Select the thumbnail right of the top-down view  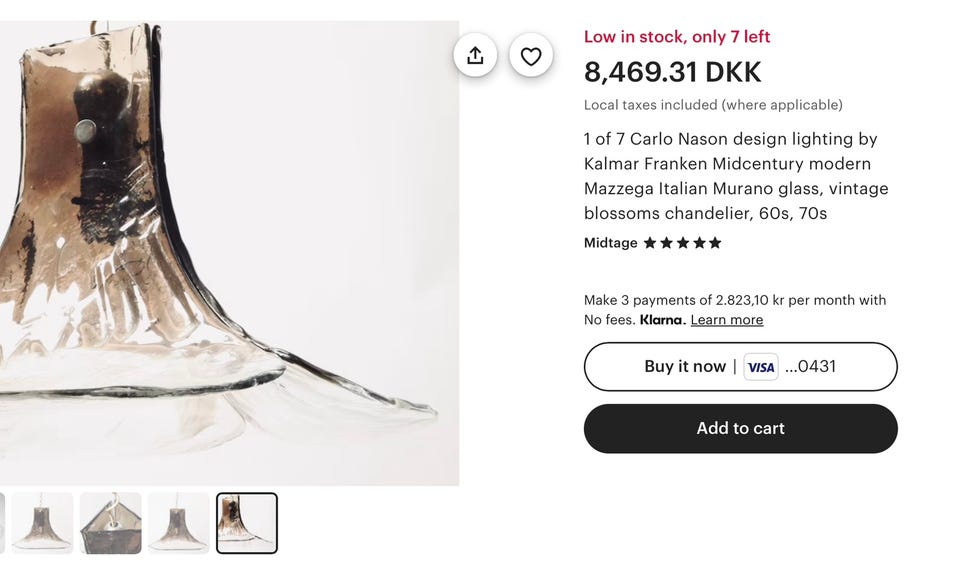179,523
